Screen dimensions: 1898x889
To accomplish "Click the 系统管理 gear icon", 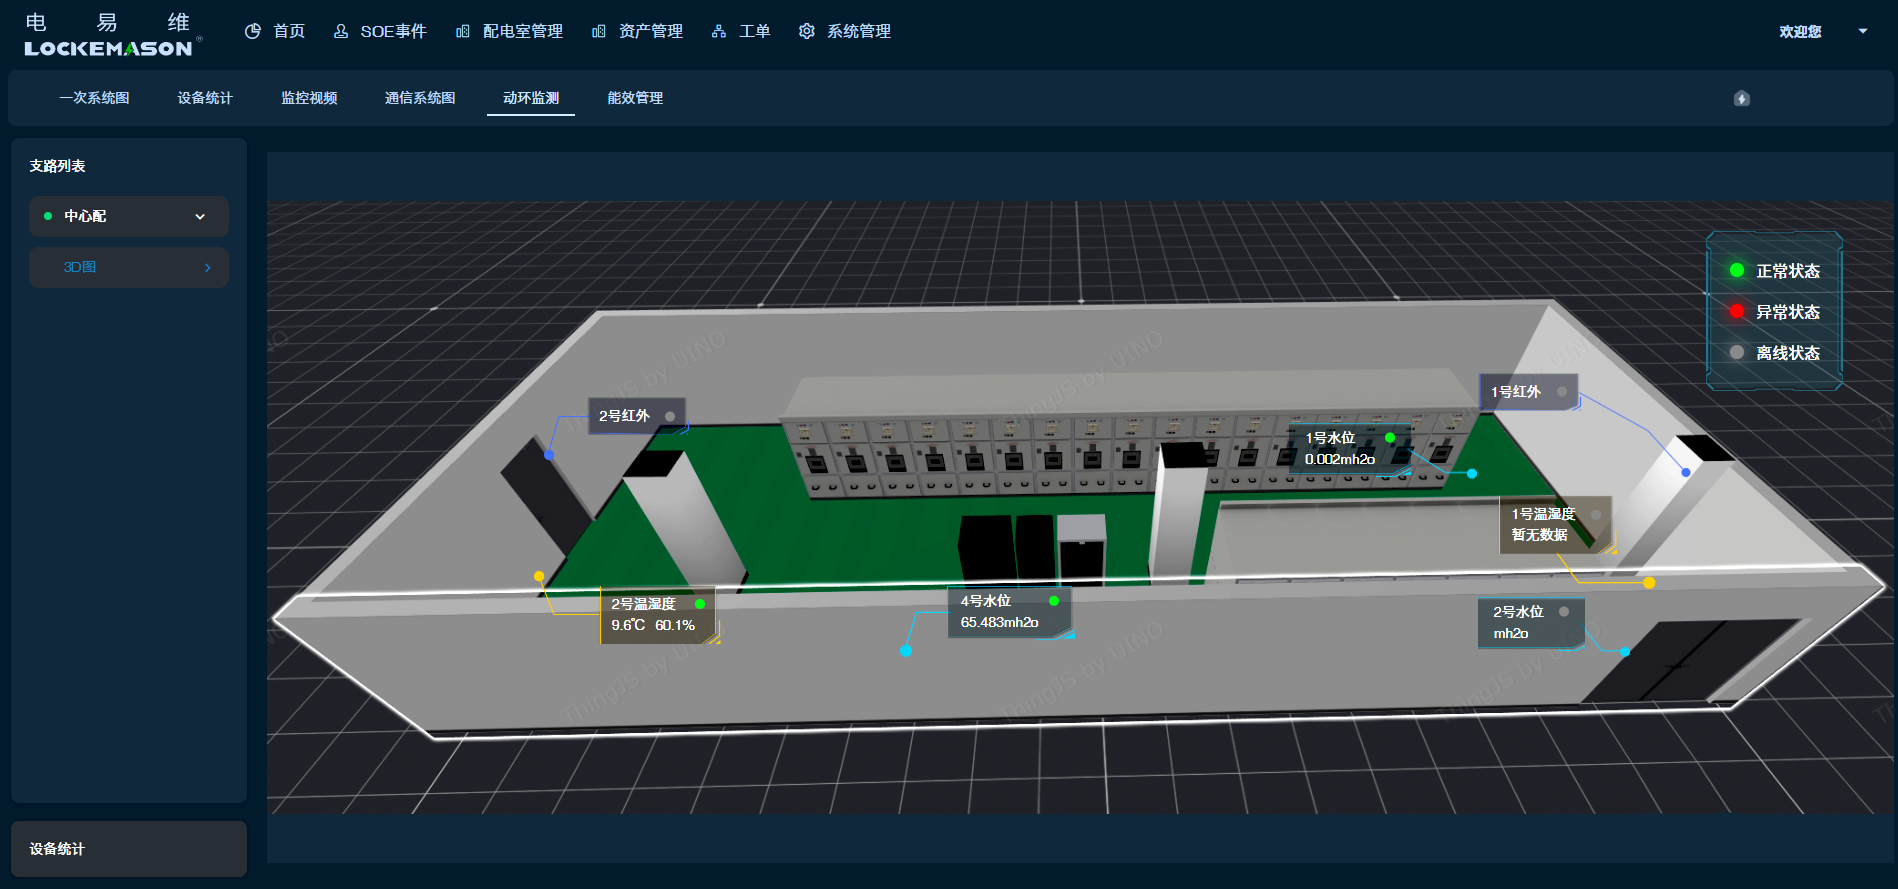I will 807,31.
